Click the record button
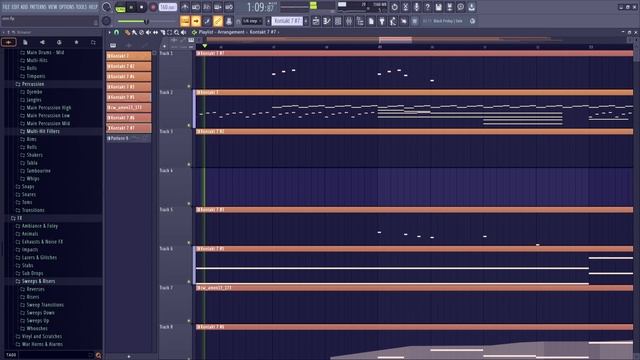Viewport: 640px width, 360px height. [153, 7]
